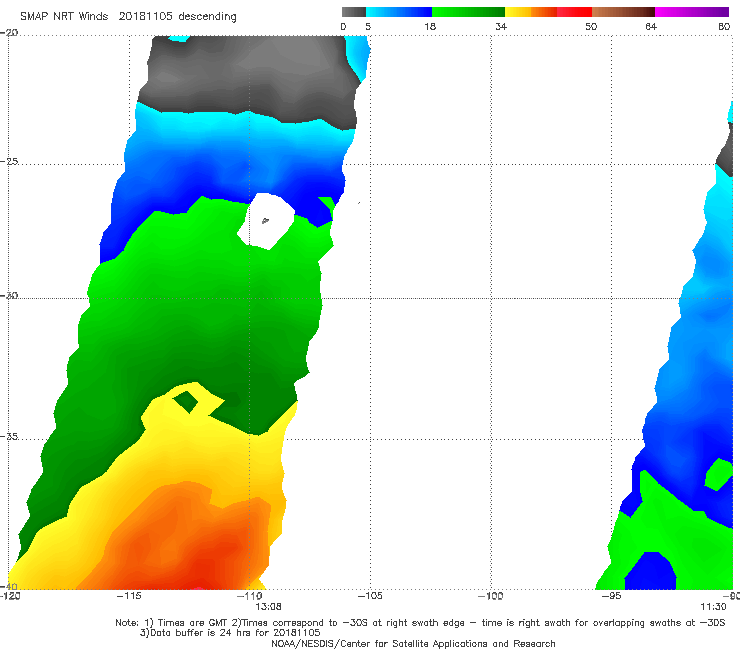Click the latitude label -35
The width and height of the screenshot is (740, 650).
click(x=9, y=437)
